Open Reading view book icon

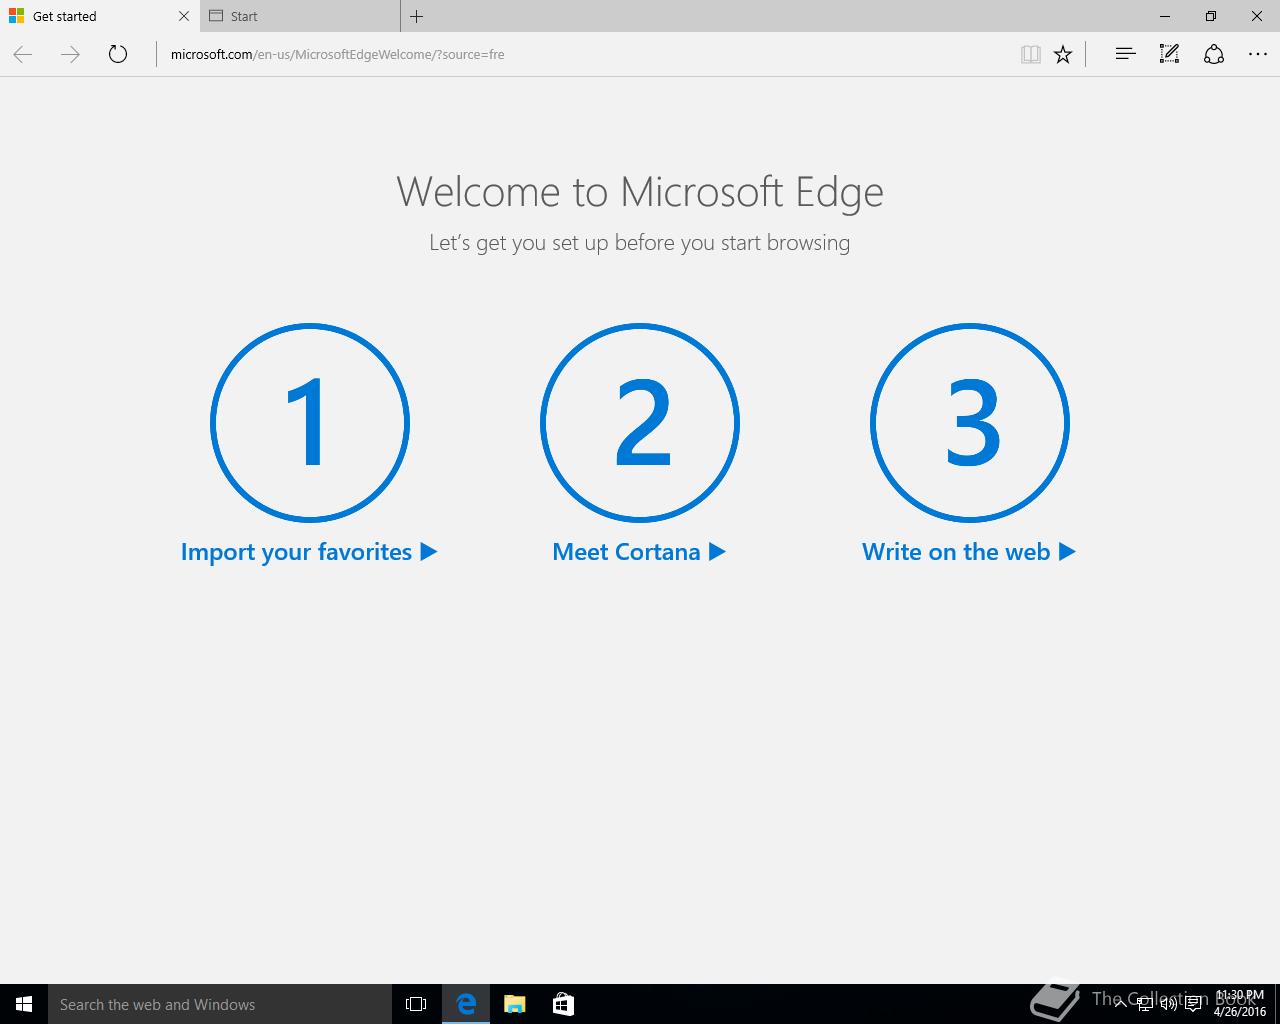click(1030, 54)
